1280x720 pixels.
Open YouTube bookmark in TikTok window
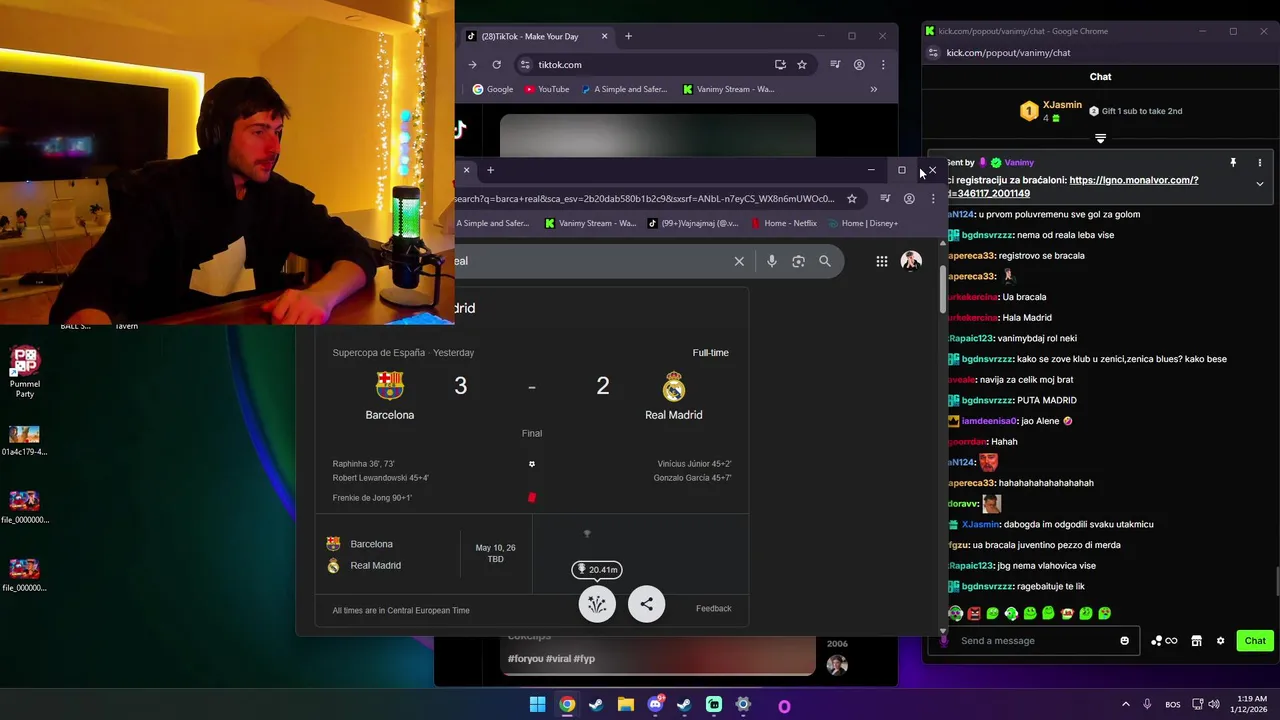click(x=547, y=89)
